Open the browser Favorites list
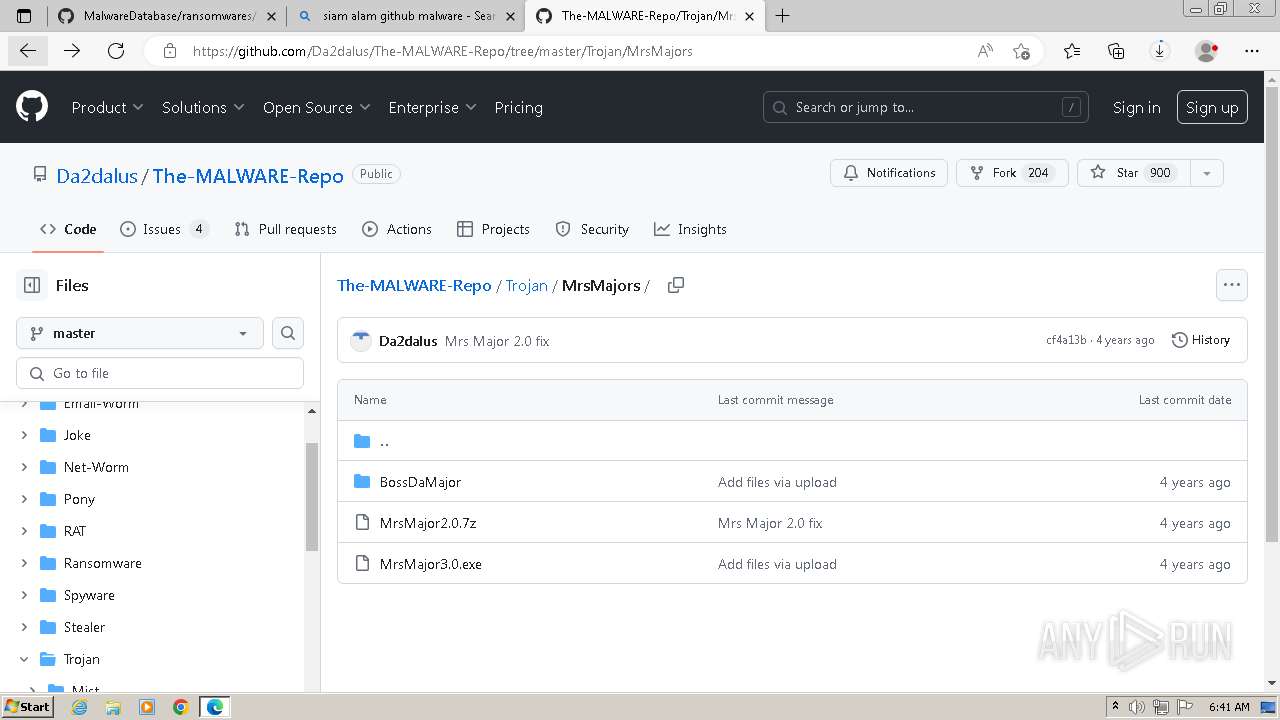Image resolution: width=1280 pixels, height=720 pixels. [x=1072, y=51]
